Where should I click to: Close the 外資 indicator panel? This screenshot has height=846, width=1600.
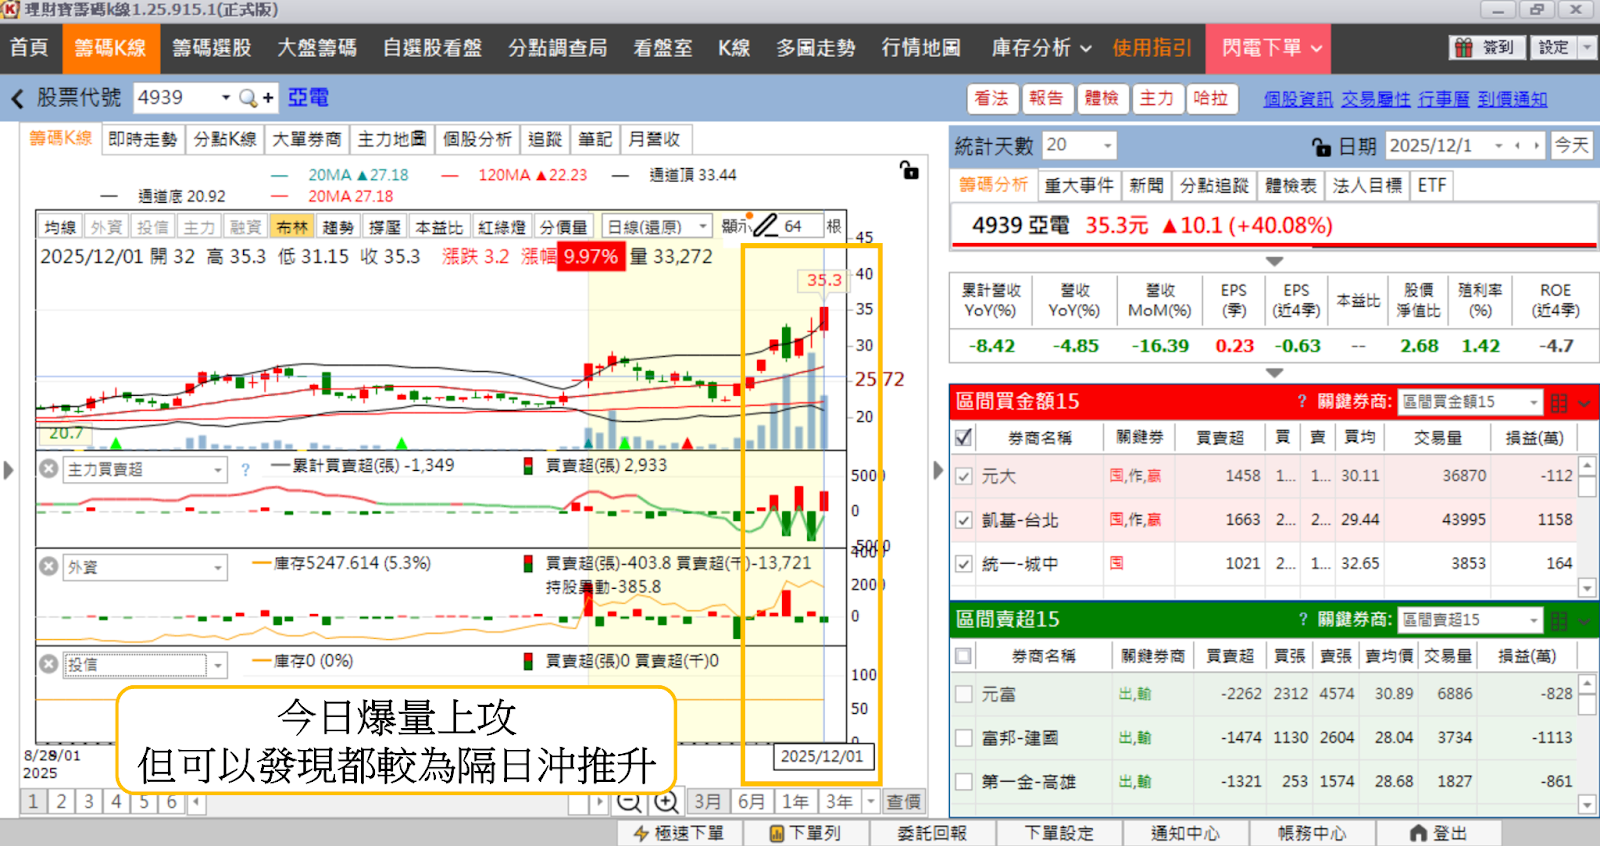coord(48,566)
